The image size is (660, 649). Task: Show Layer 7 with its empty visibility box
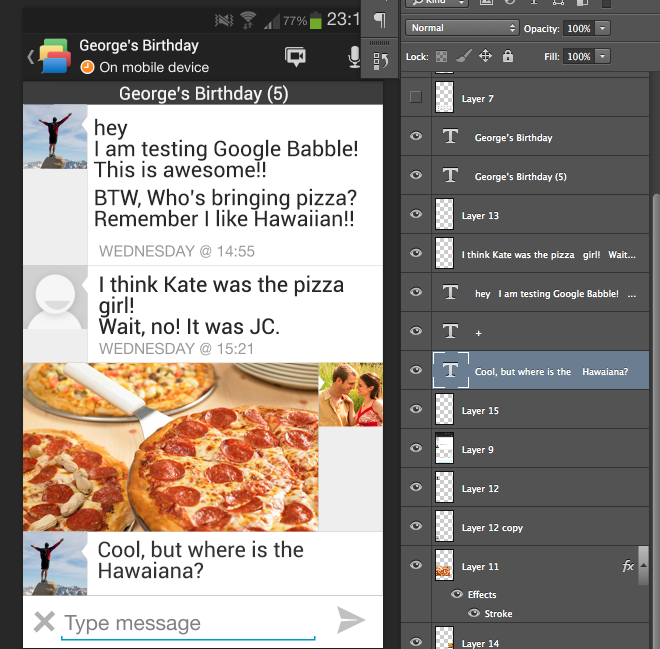[x=416, y=97]
